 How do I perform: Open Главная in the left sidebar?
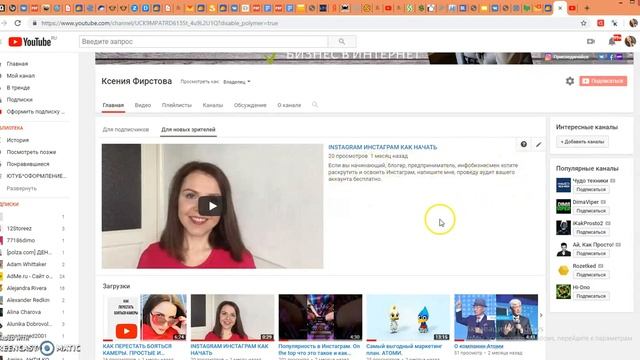(x=17, y=64)
